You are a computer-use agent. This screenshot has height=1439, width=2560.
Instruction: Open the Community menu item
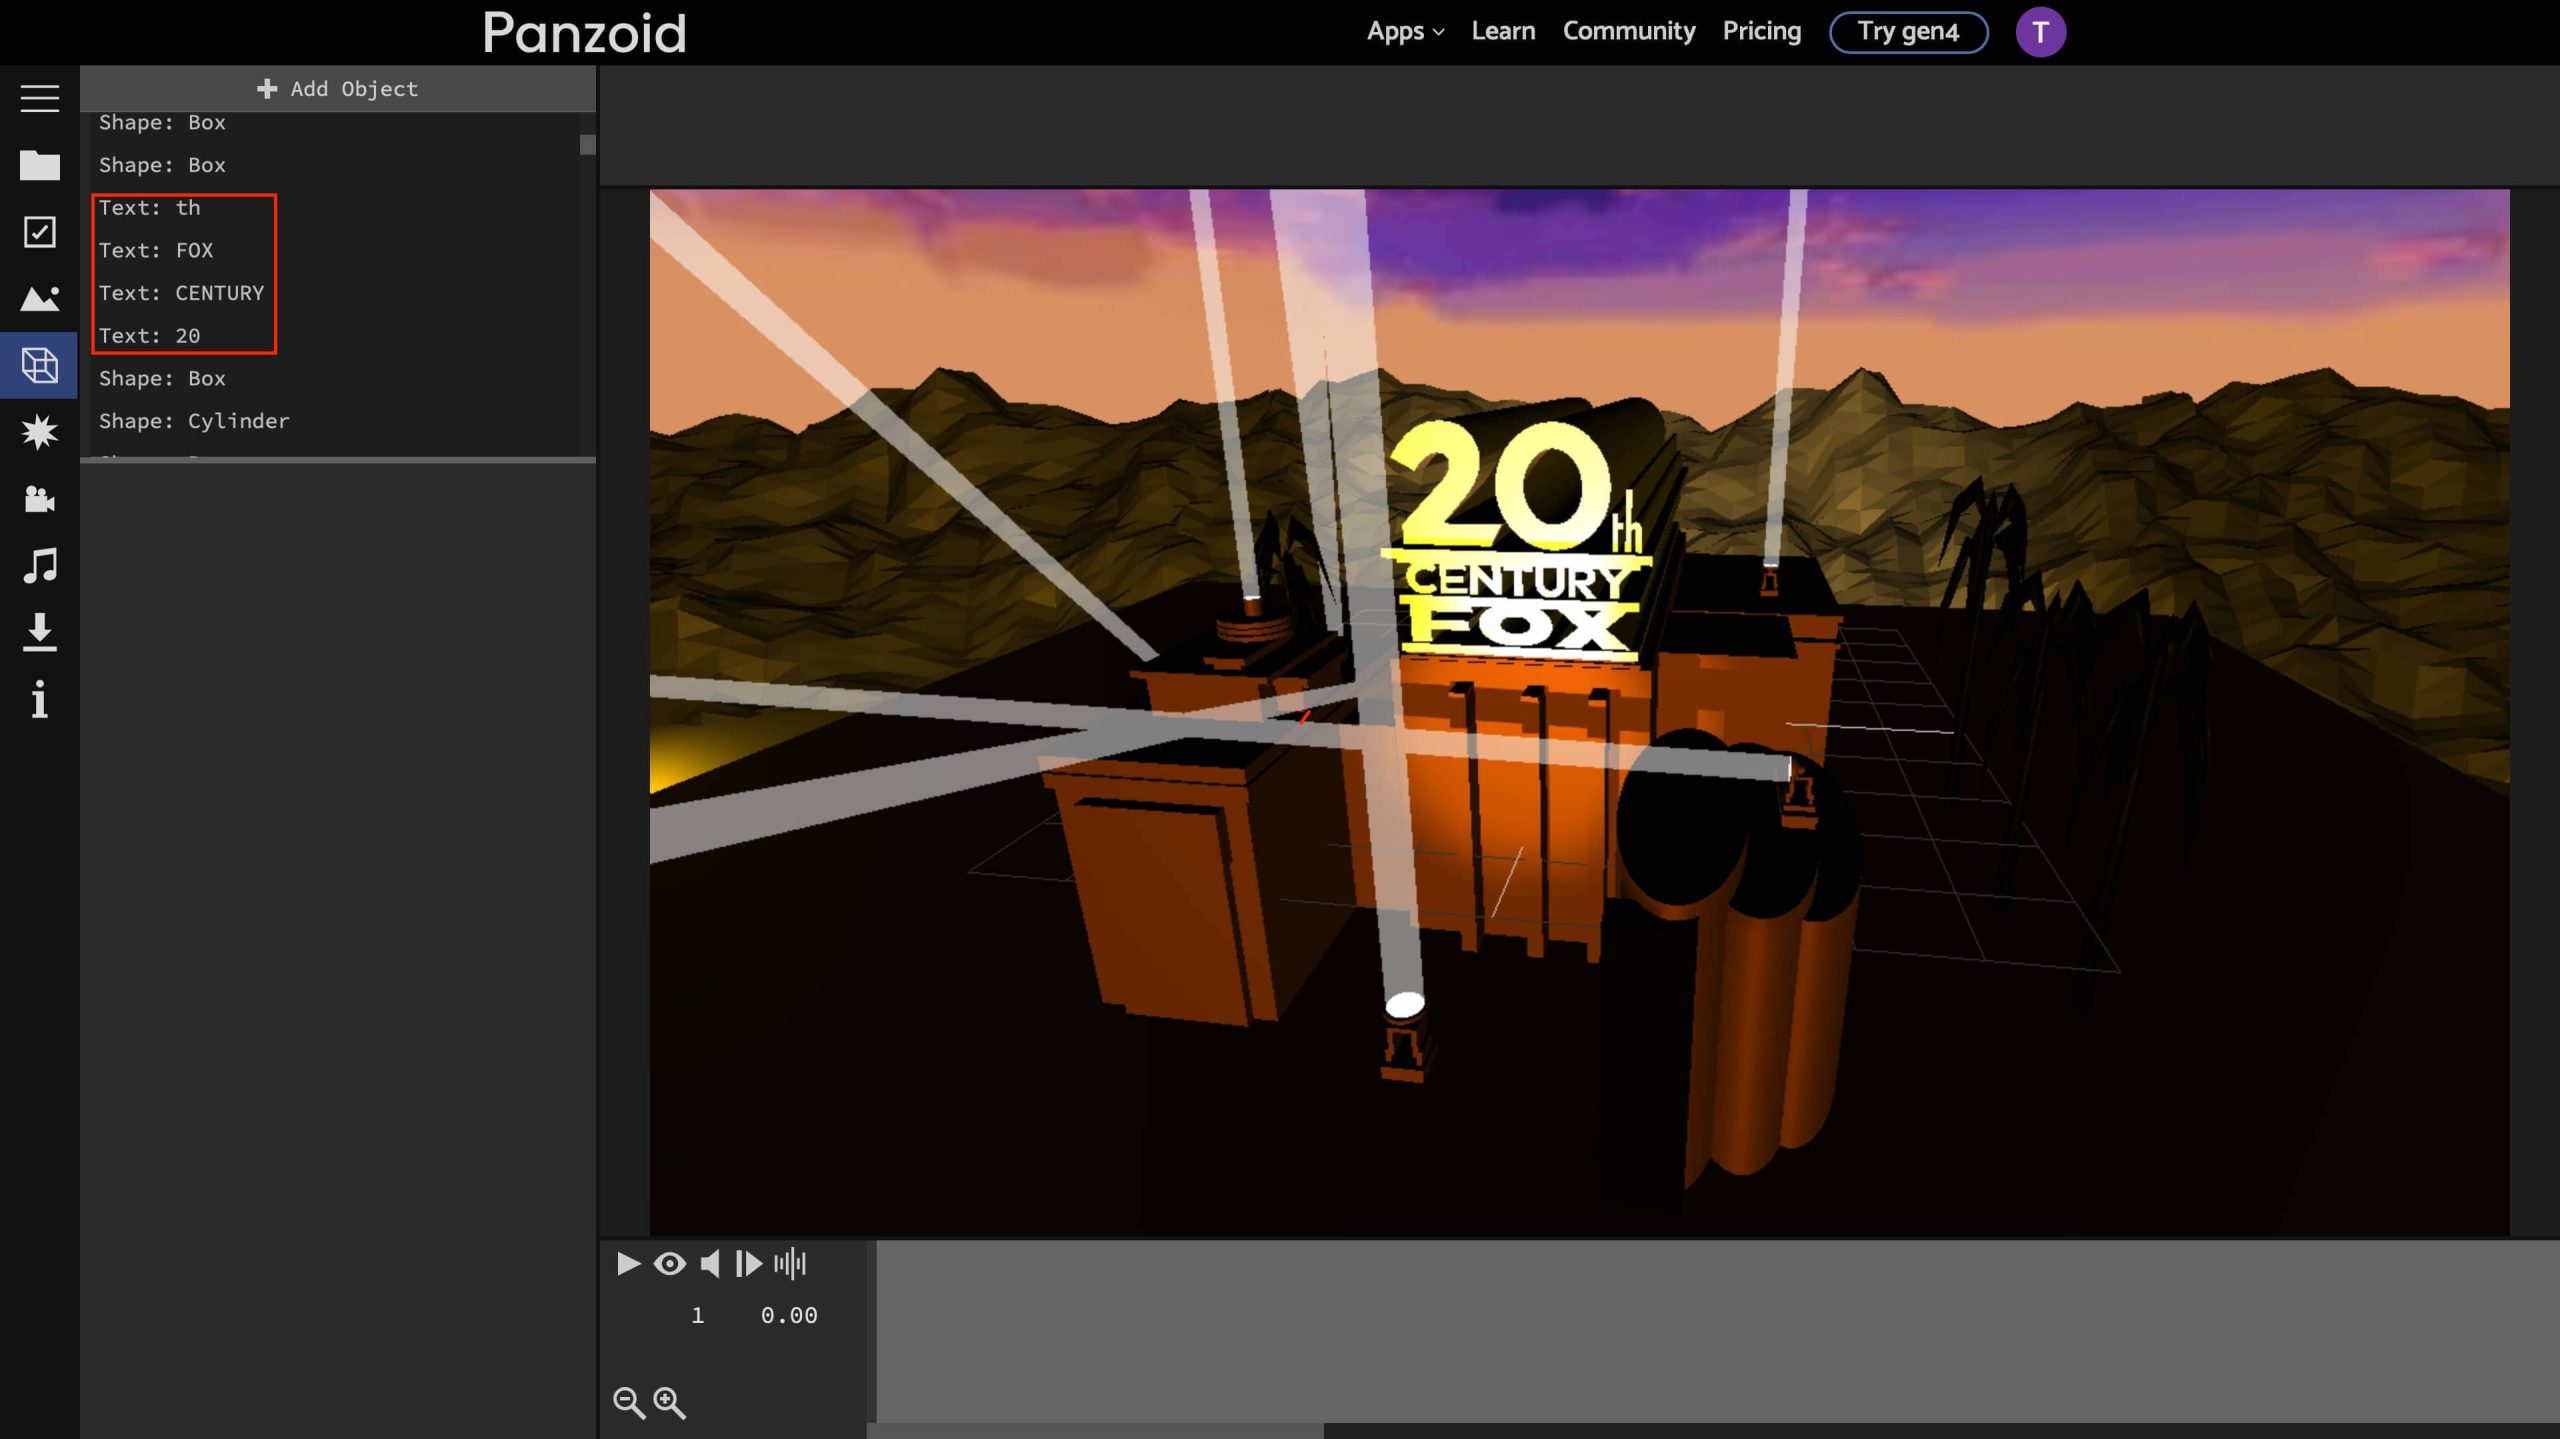(1628, 32)
